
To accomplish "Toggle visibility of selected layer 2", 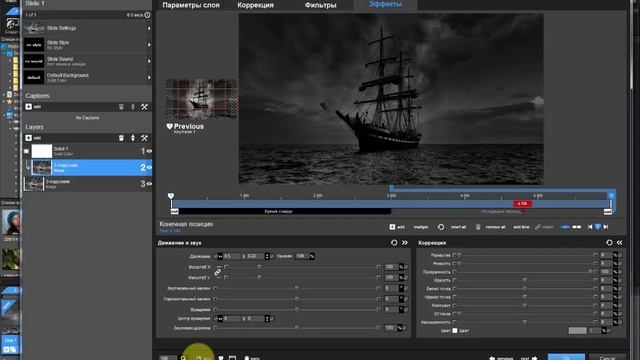I will [149, 167].
